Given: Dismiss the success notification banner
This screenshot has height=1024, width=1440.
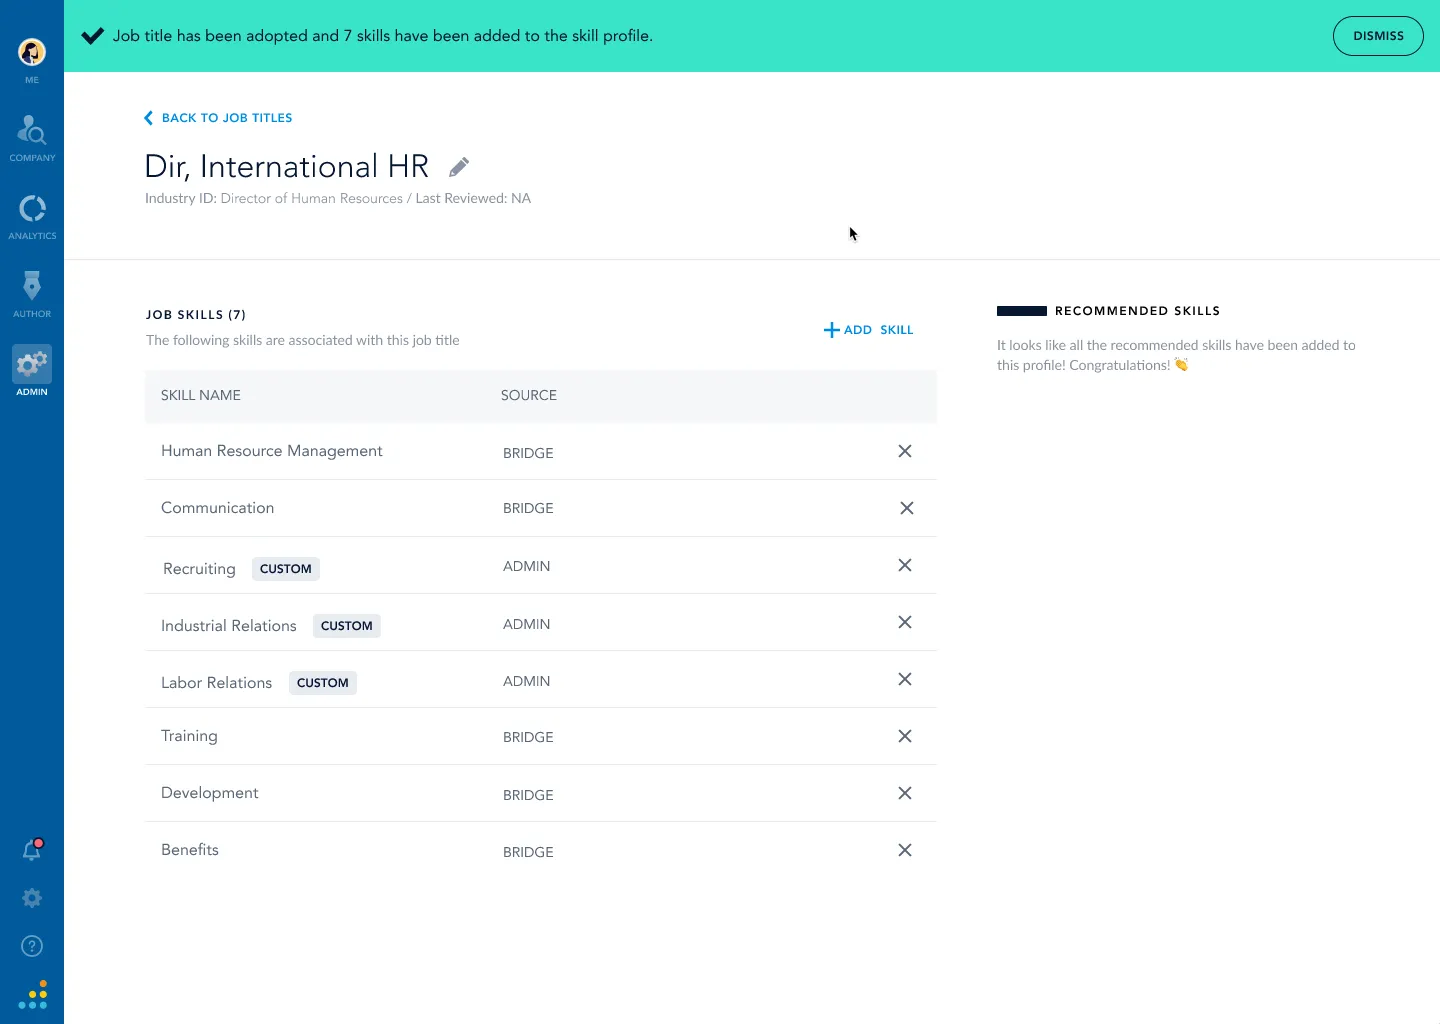Looking at the screenshot, I should (1378, 36).
